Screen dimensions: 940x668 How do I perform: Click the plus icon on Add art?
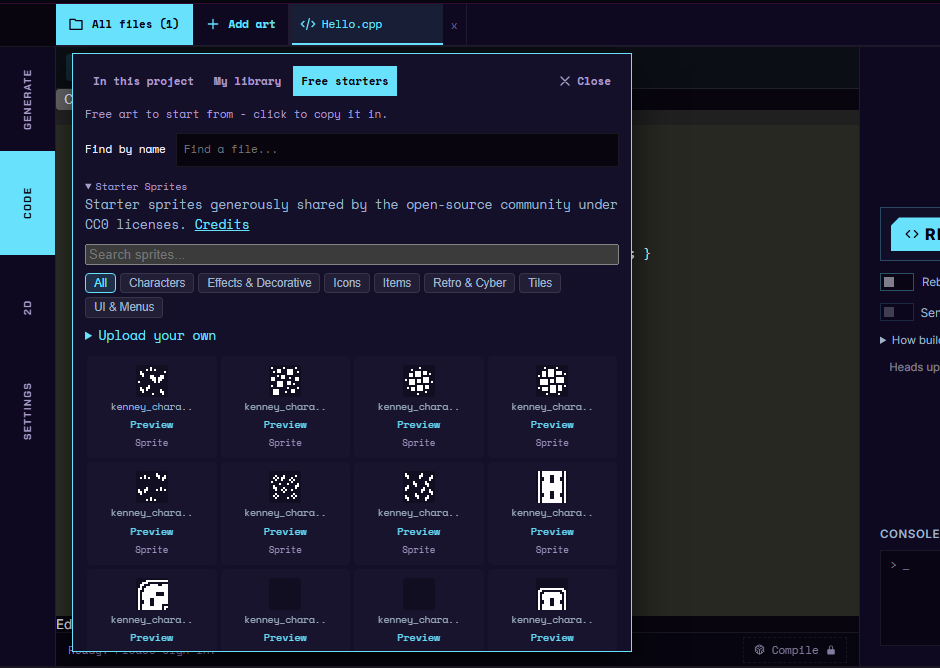[x=213, y=24]
